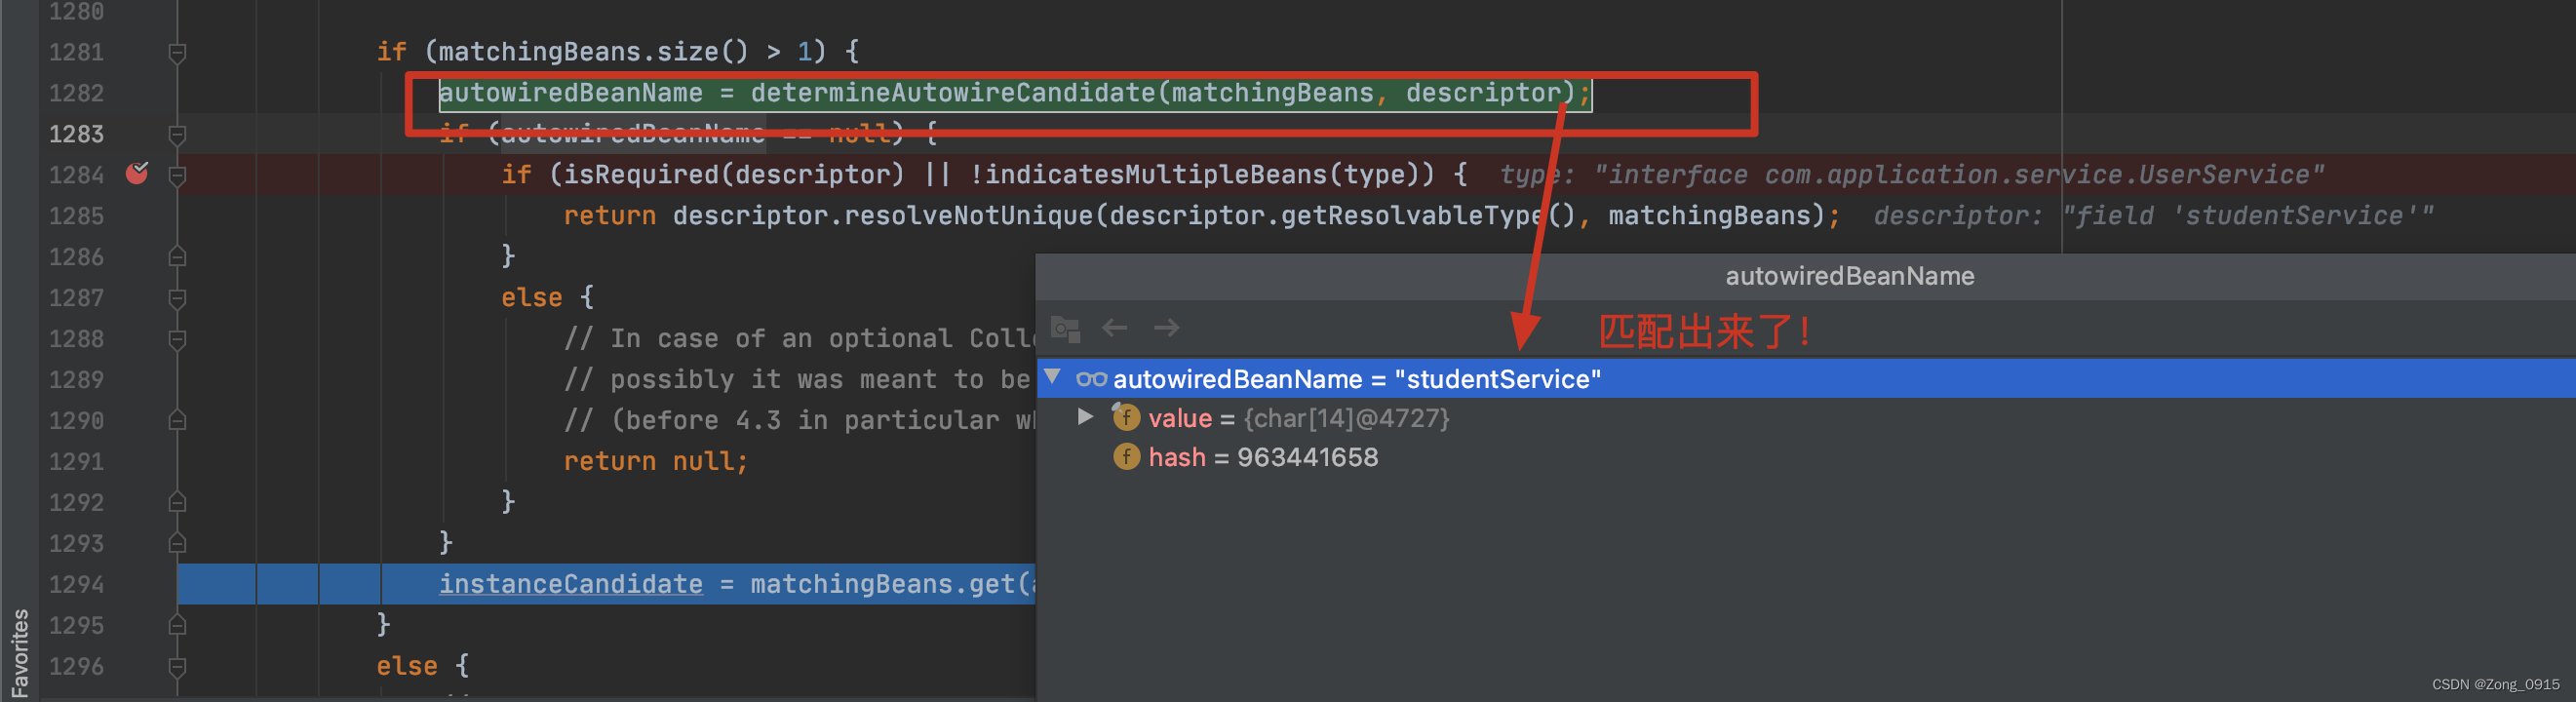Viewport: 2576px width, 702px height.
Task: Click the glasses watch icon beside autowiredBeanName
Action: 1090,379
